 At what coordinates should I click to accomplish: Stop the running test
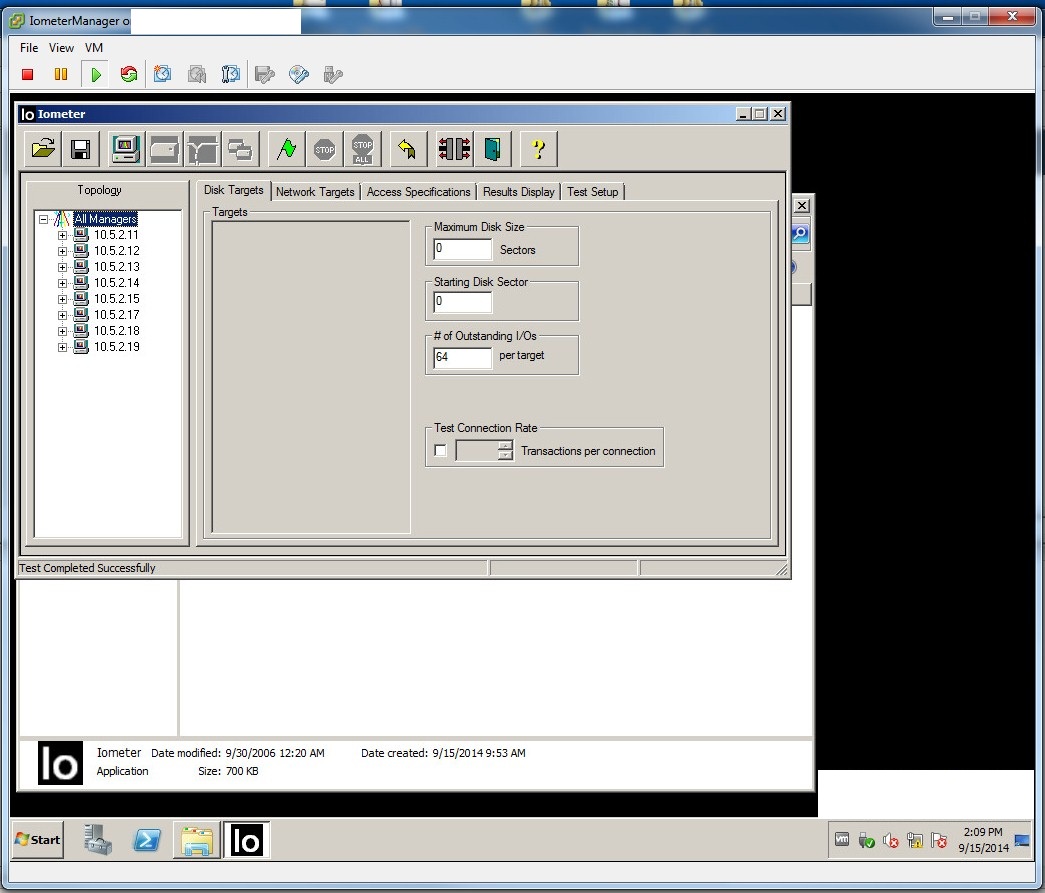pyautogui.click(x=324, y=148)
